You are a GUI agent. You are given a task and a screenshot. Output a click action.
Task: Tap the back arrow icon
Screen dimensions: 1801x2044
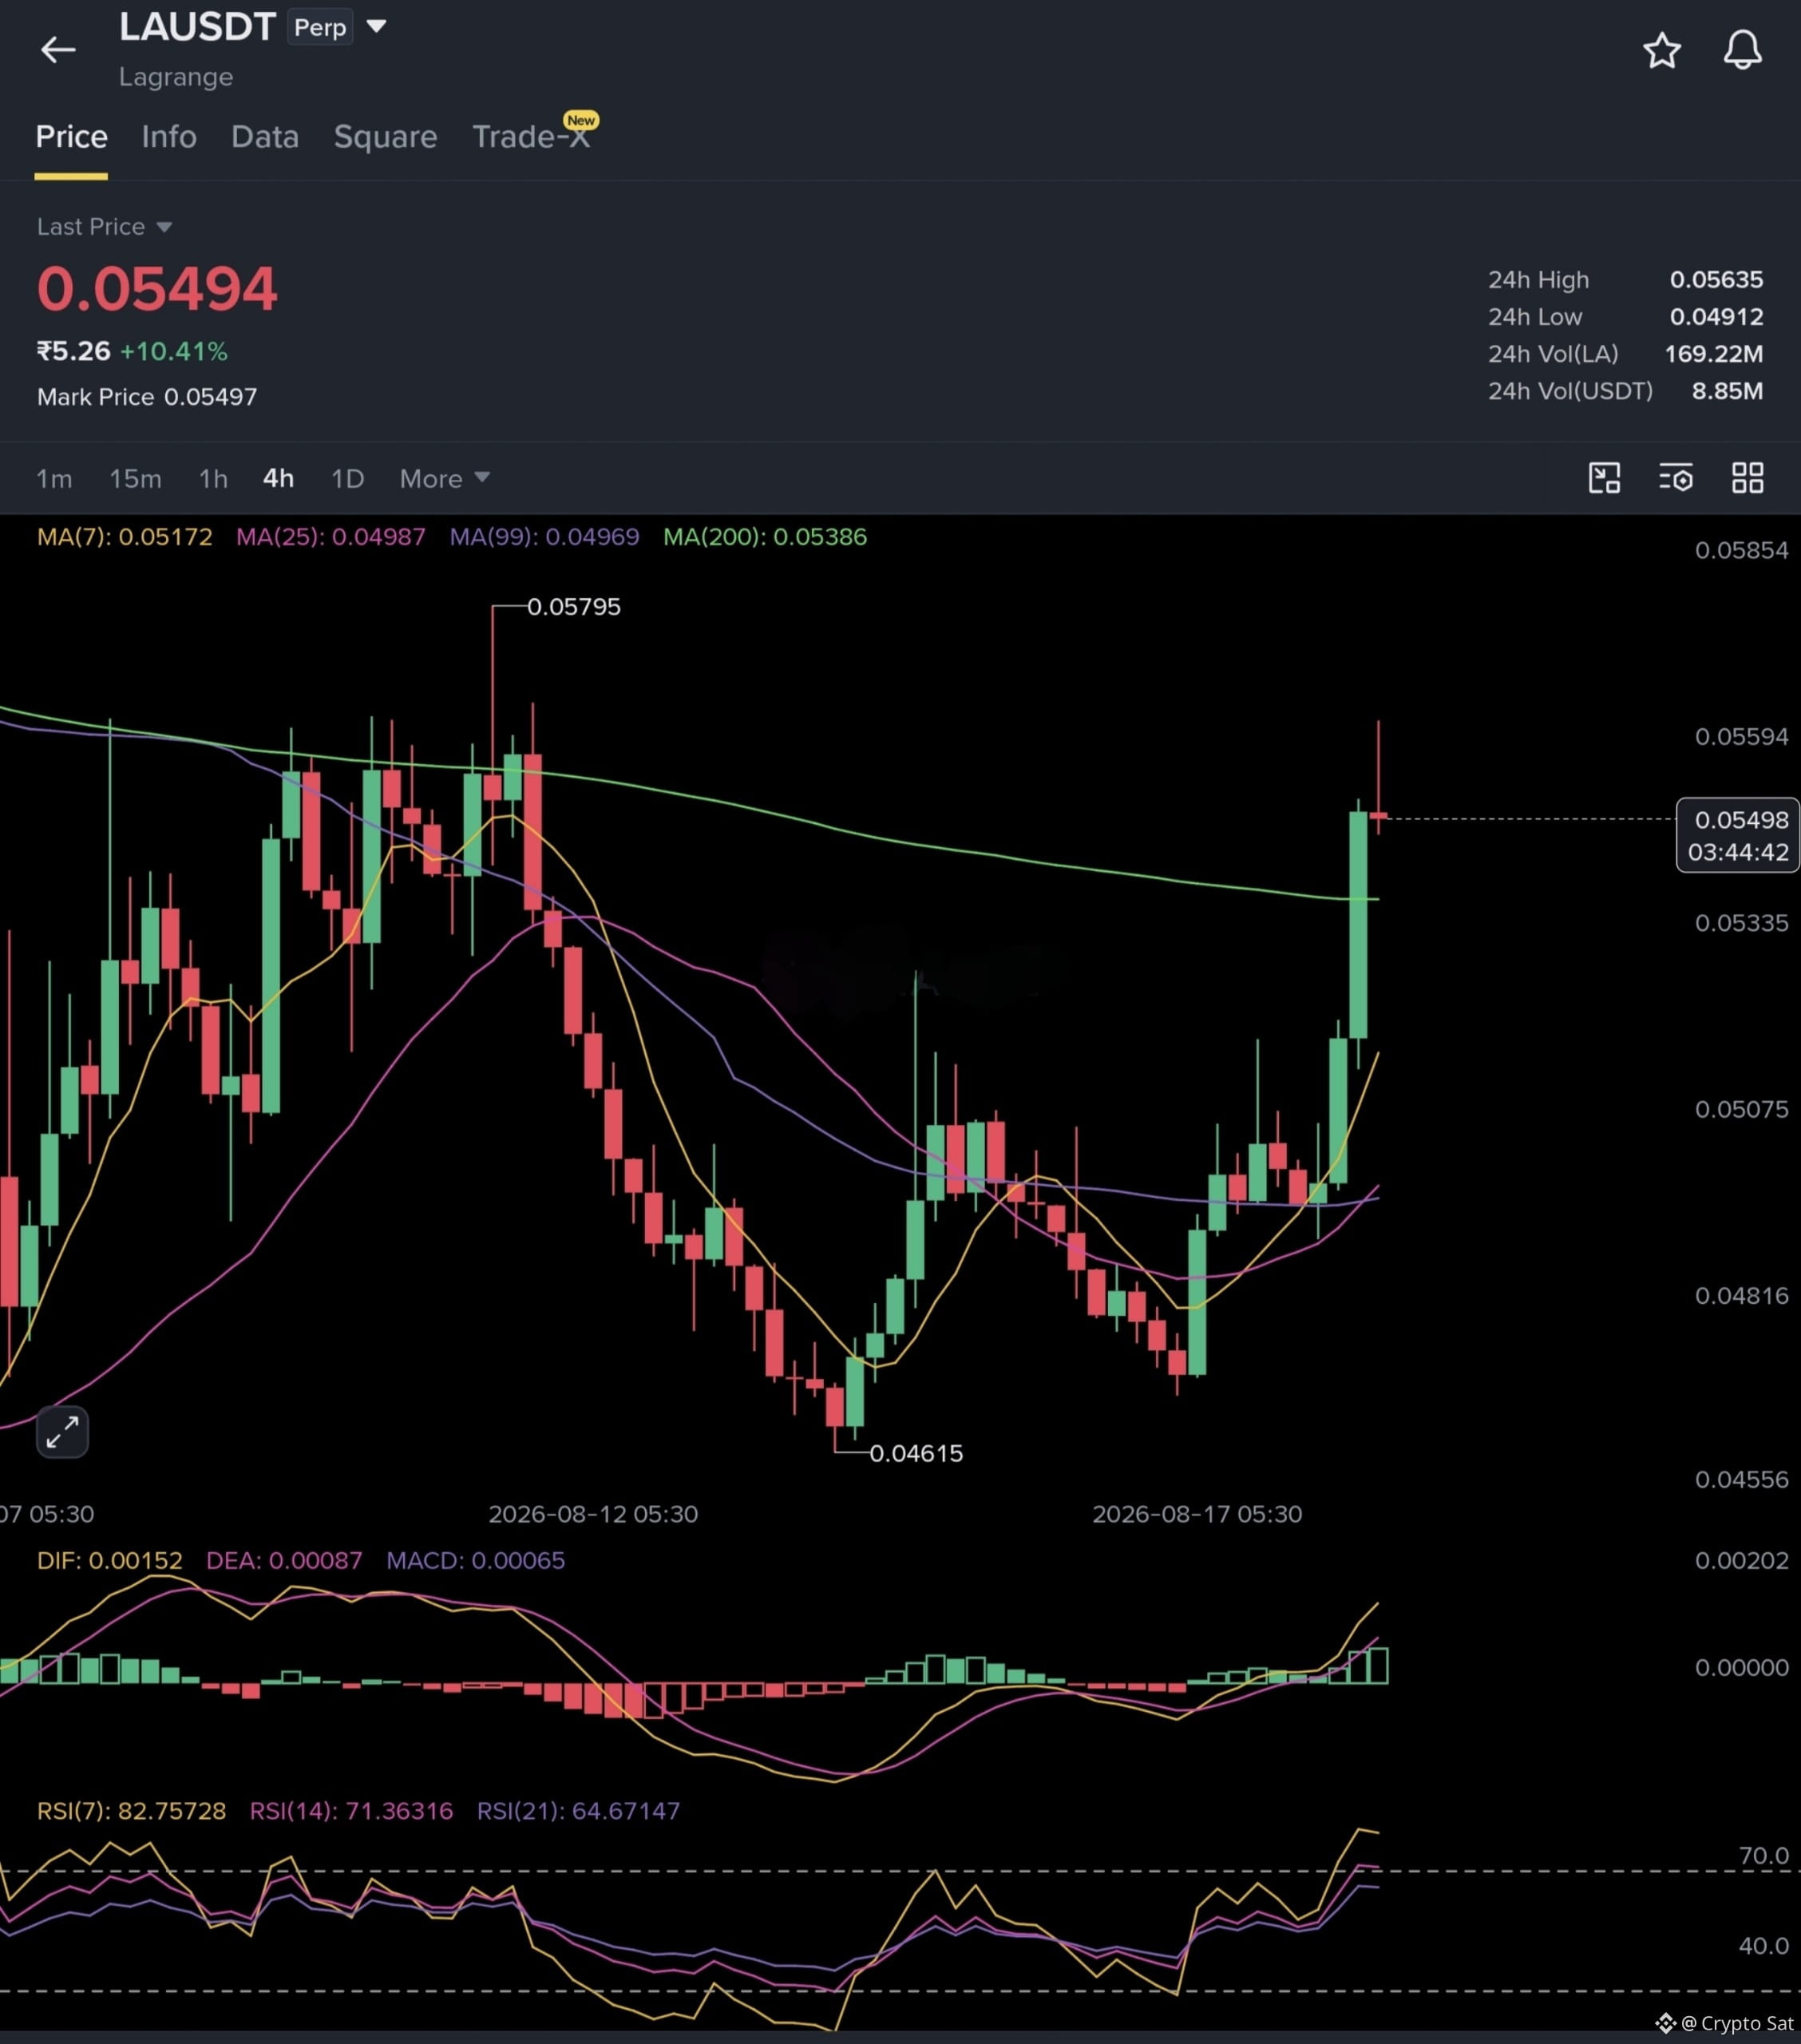click(58, 49)
